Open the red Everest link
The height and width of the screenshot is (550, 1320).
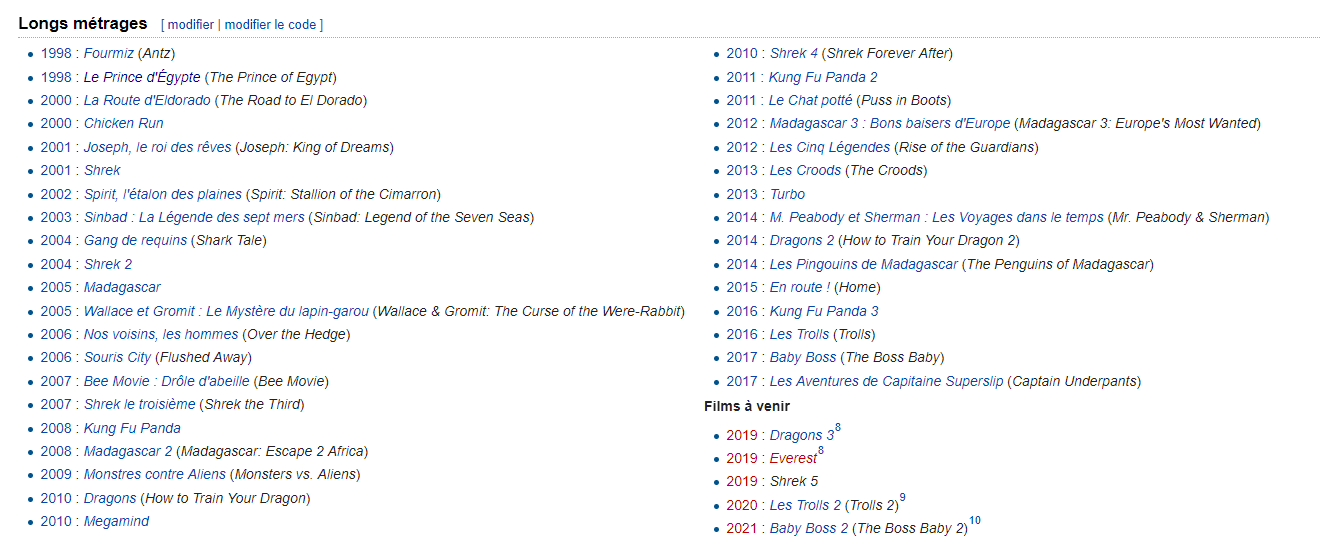793,458
